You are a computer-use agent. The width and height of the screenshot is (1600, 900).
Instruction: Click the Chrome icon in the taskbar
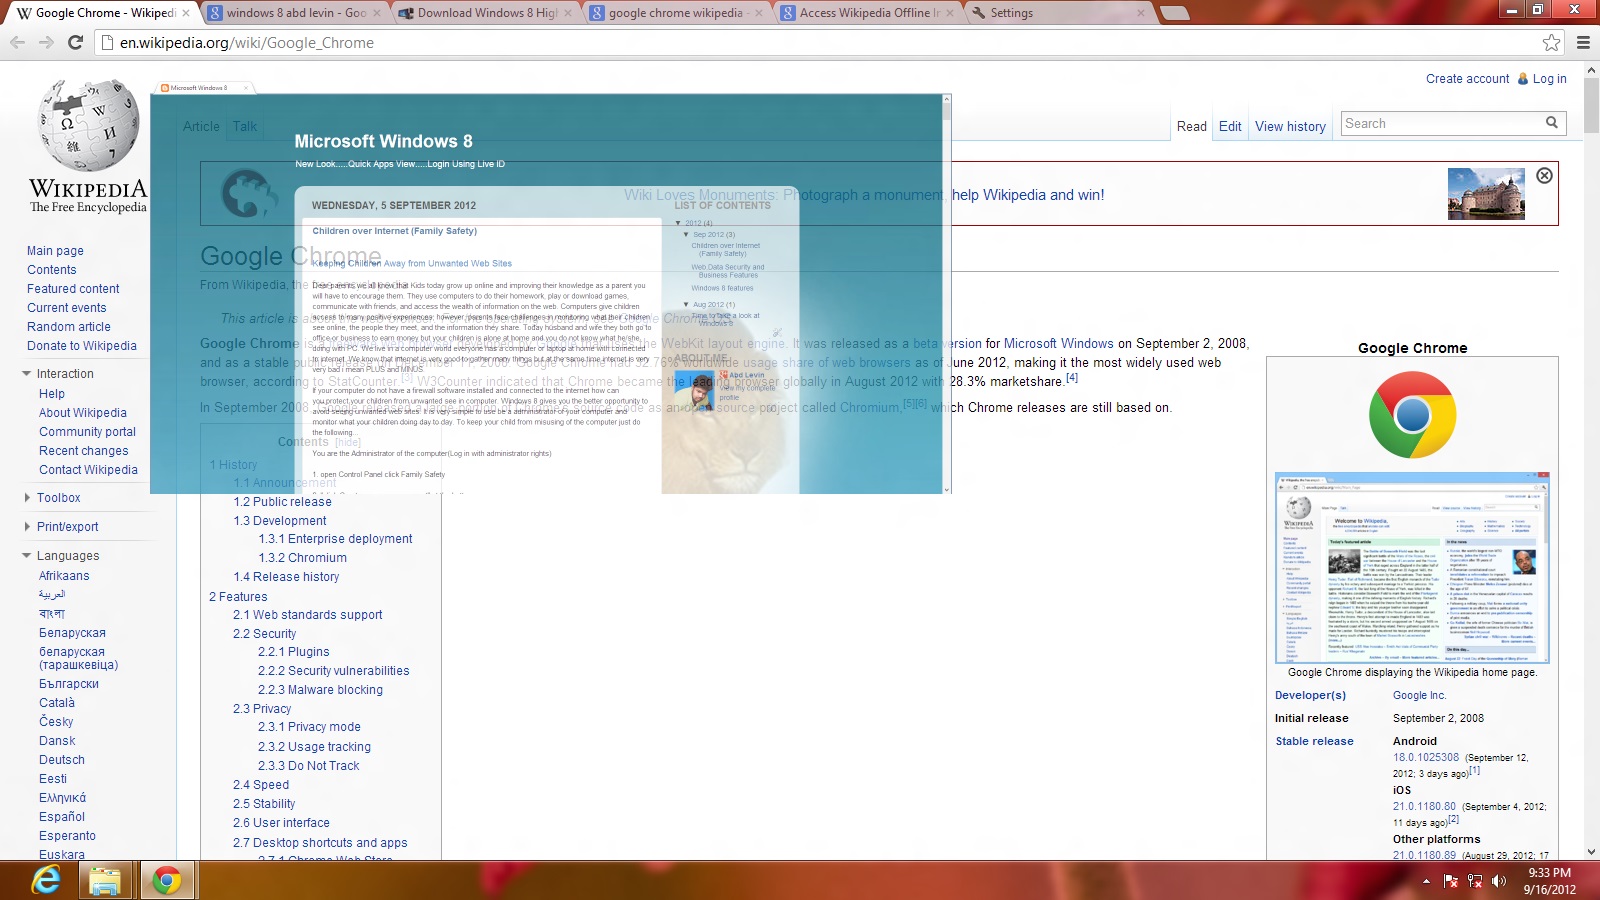point(167,880)
